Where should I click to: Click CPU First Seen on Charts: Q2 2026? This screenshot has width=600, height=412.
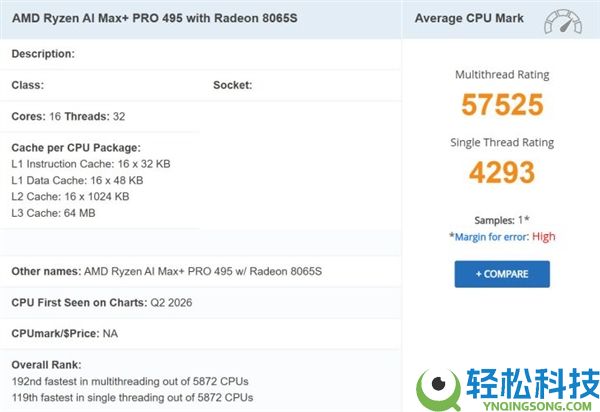(102, 303)
